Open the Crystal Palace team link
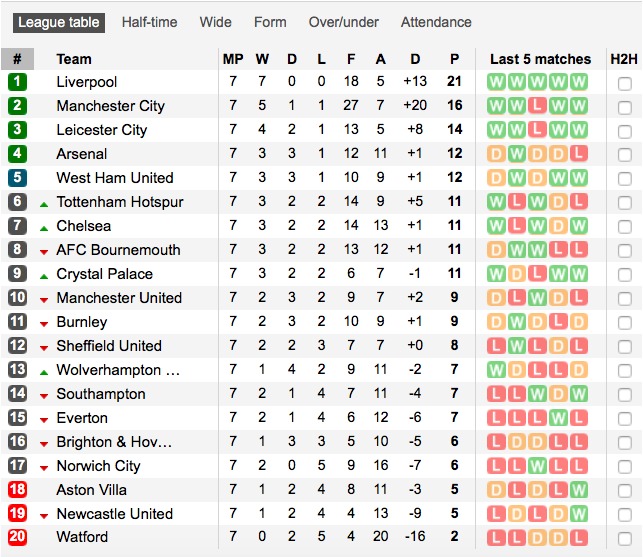 click(x=105, y=274)
